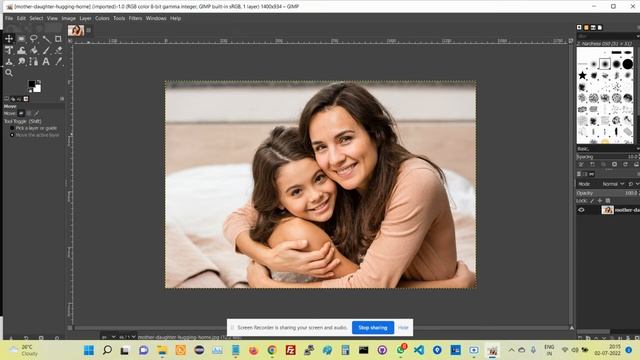The height and width of the screenshot is (360, 640).
Task: Open the Edit menu
Action: coord(21,18)
